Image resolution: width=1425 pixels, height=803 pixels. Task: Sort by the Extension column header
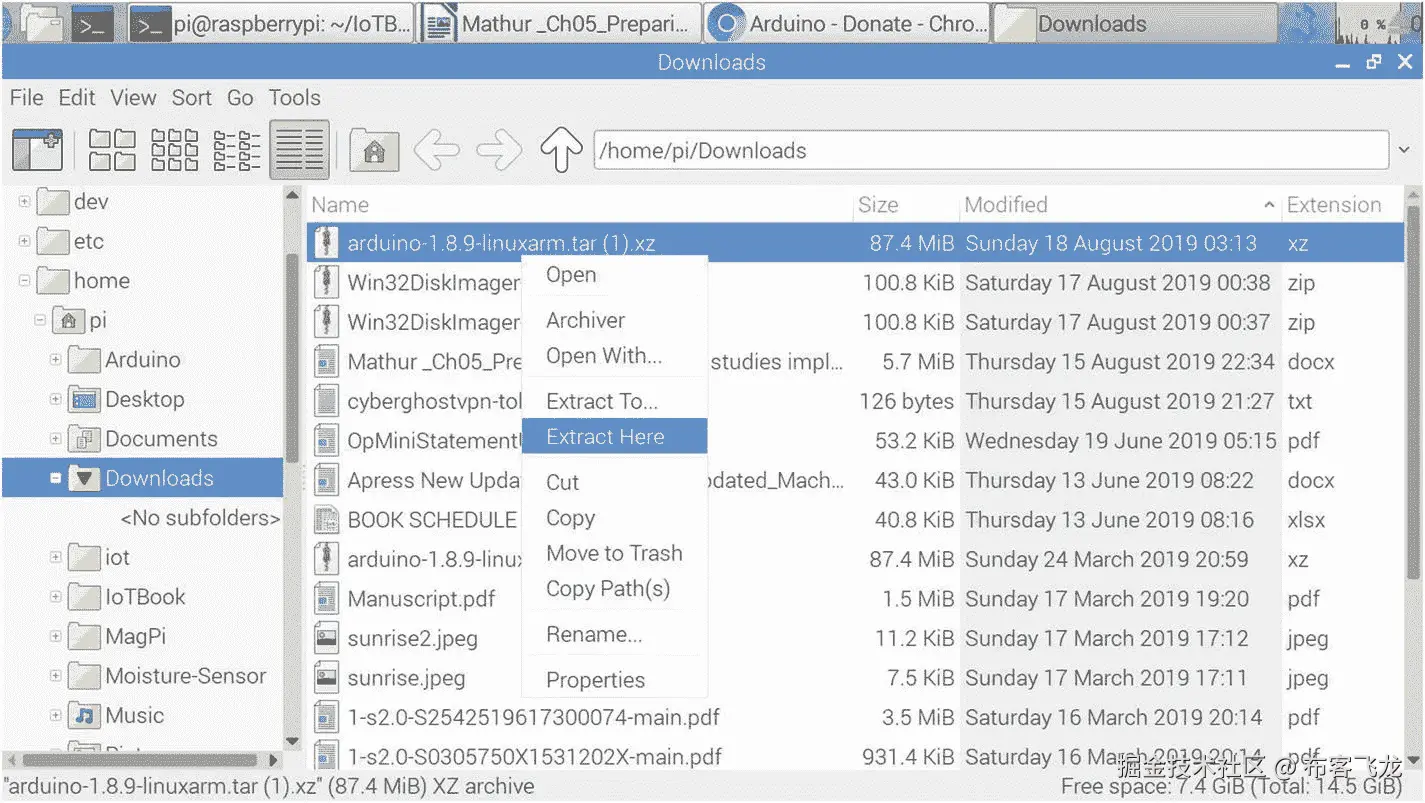(x=1342, y=205)
